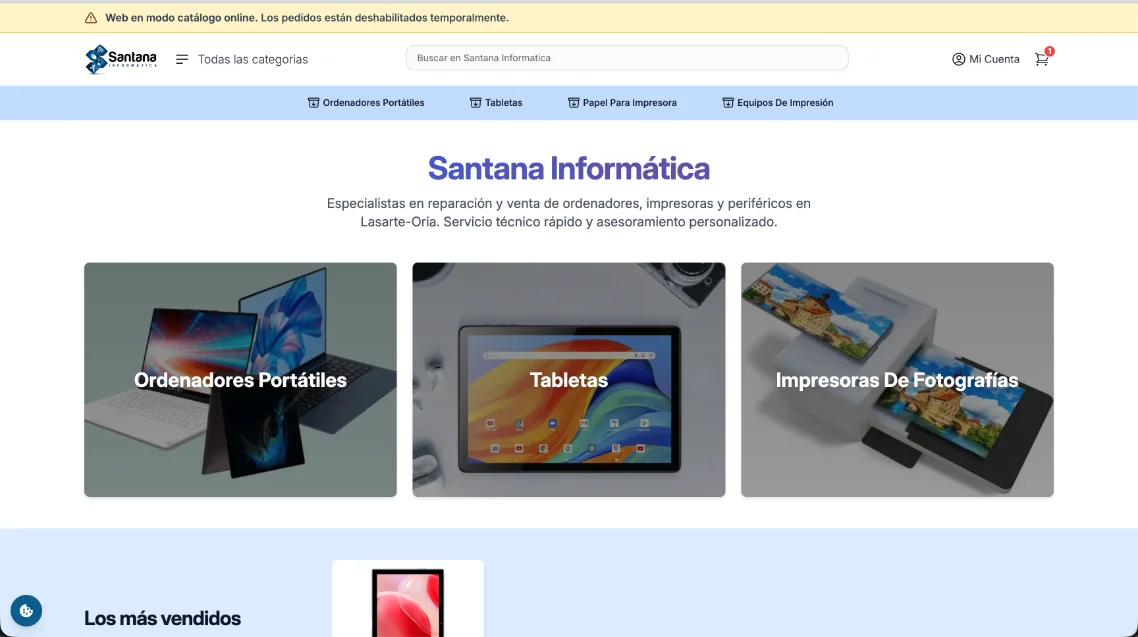Click the Mi Cuenta user icon
1138x637 pixels.
click(959, 59)
